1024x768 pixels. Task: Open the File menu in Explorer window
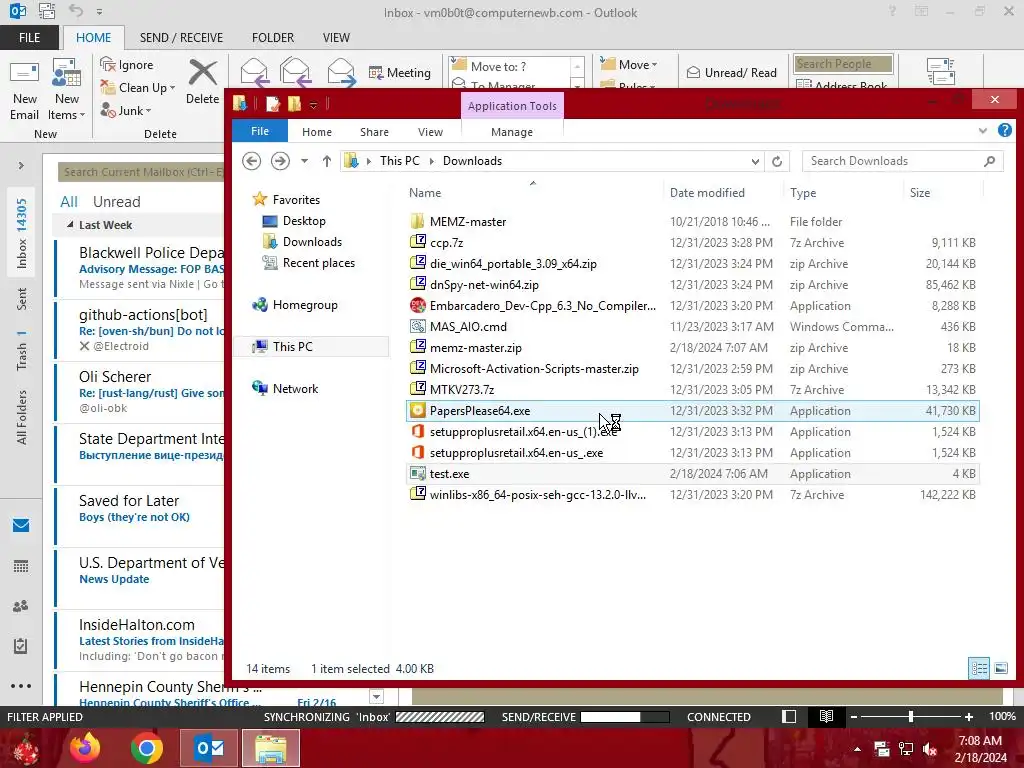(260, 131)
